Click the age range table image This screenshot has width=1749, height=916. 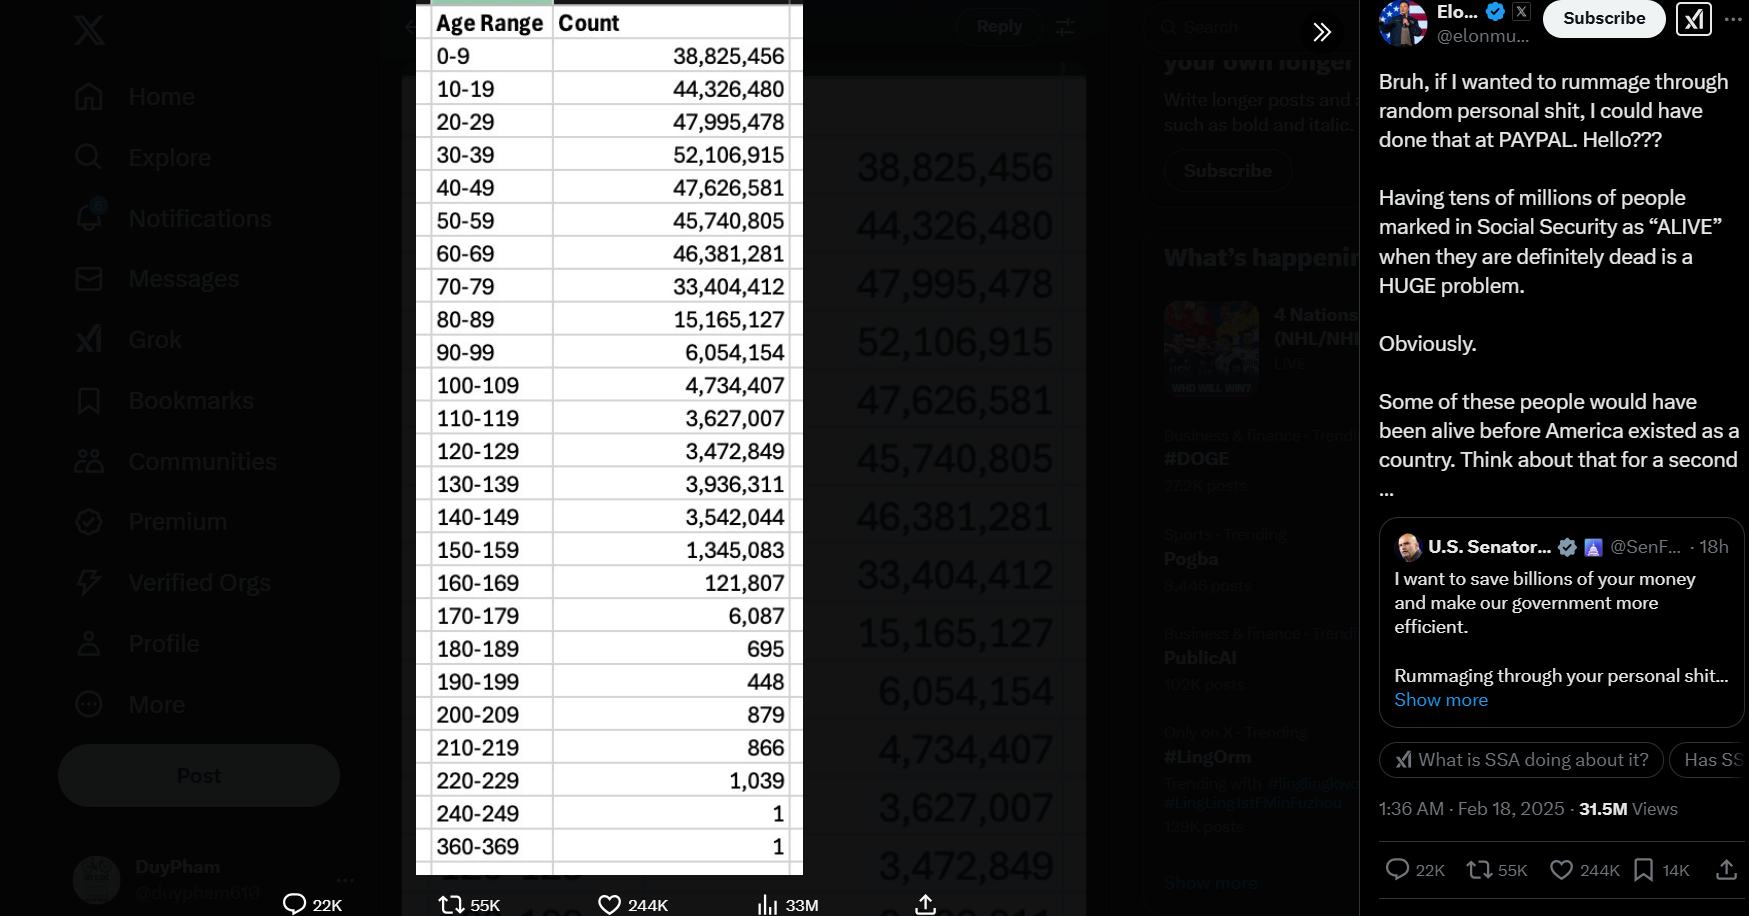pos(609,440)
